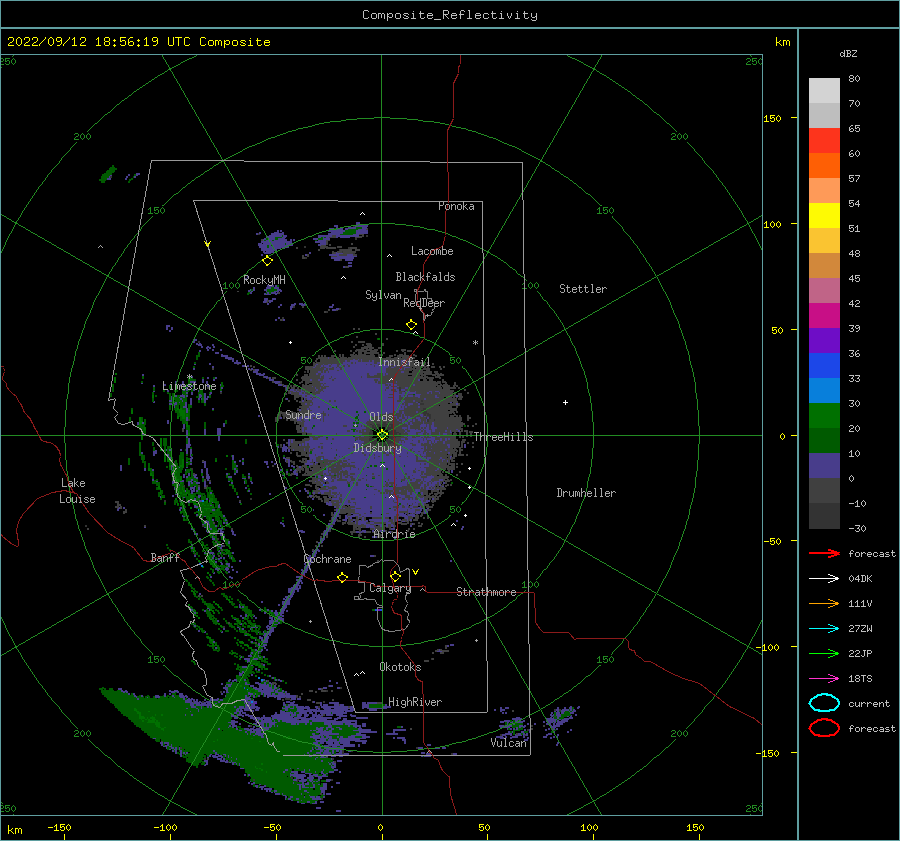Click the Blackfalds city label

point(425,277)
